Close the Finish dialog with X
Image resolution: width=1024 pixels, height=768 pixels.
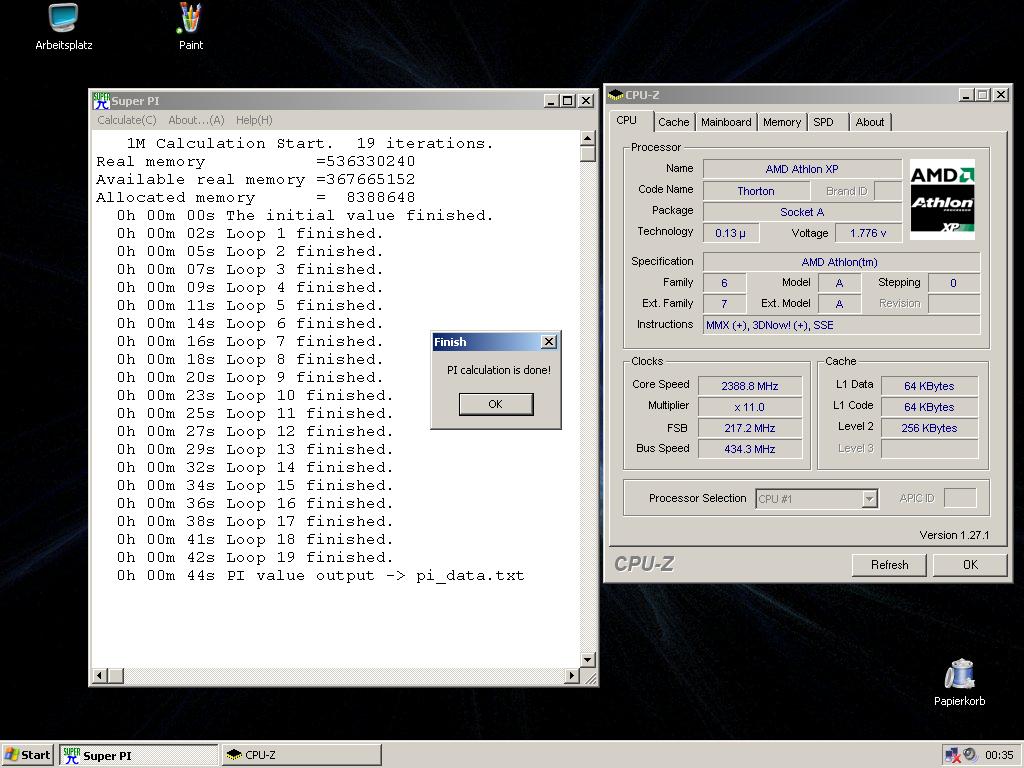[x=548, y=342]
